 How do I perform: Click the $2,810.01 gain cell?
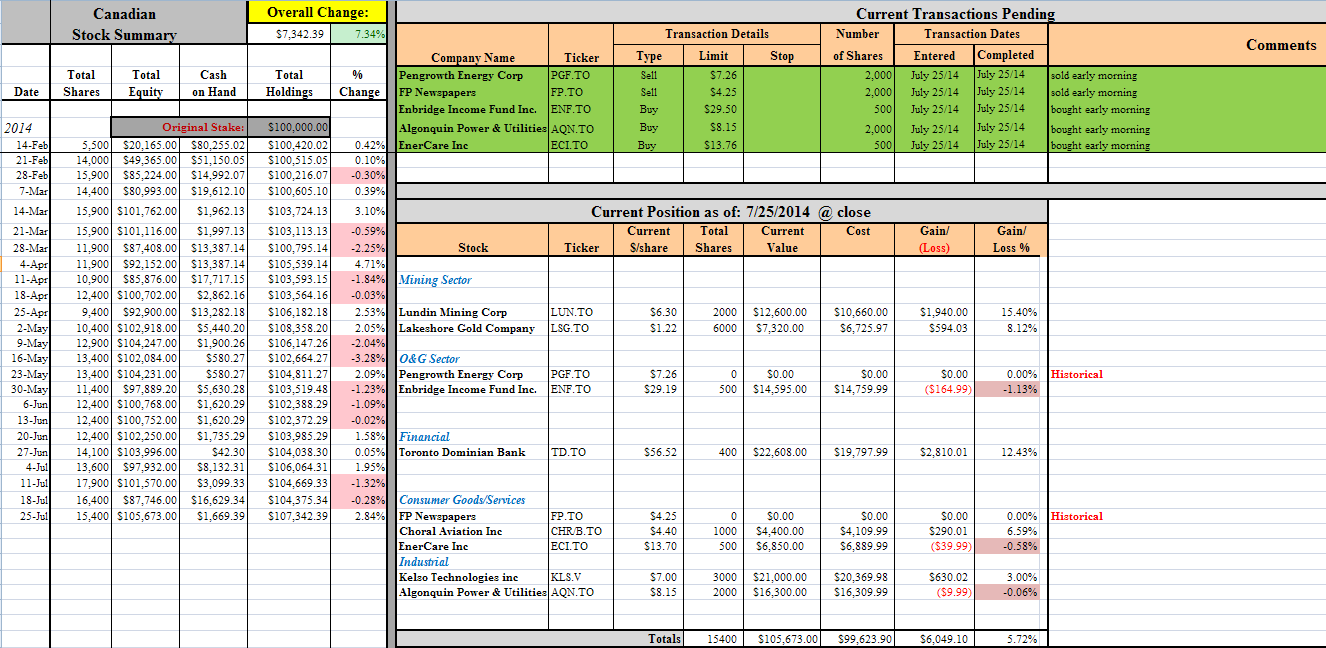point(944,452)
